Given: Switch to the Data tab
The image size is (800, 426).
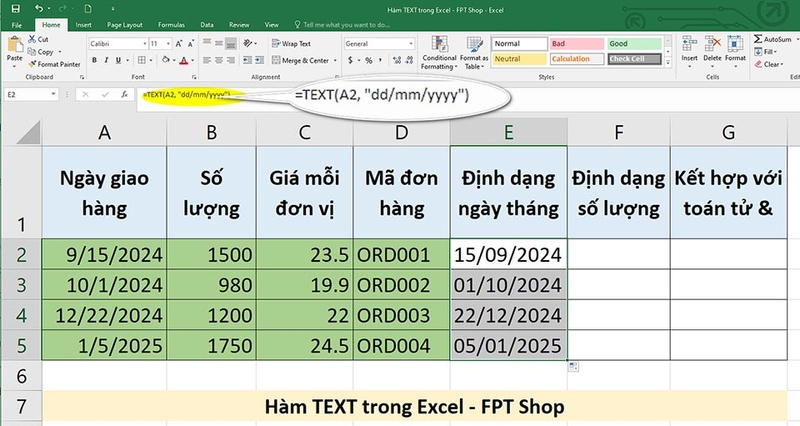Looking at the screenshot, I should click(x=207, y=24).
